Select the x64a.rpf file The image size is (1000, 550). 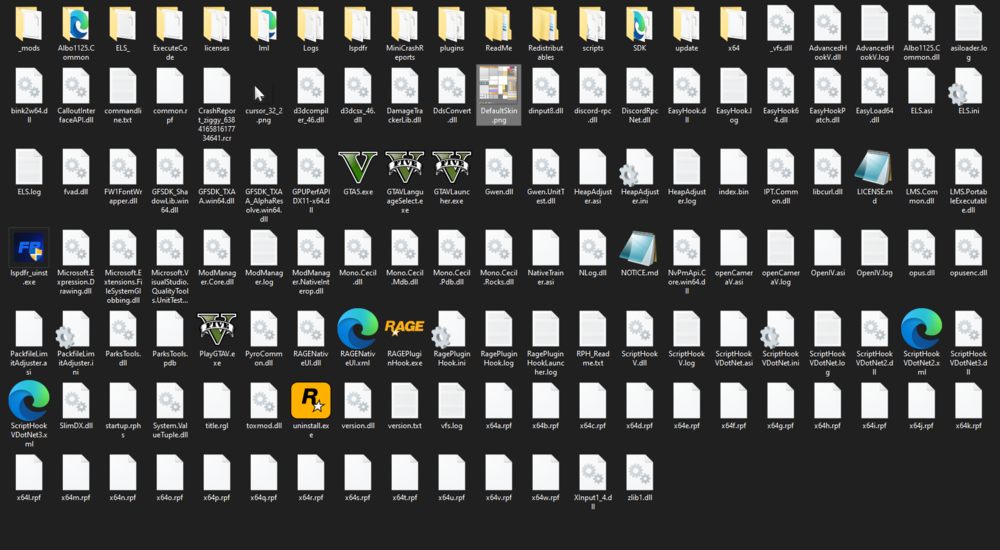pyautogui.click(x=498, y=401)
